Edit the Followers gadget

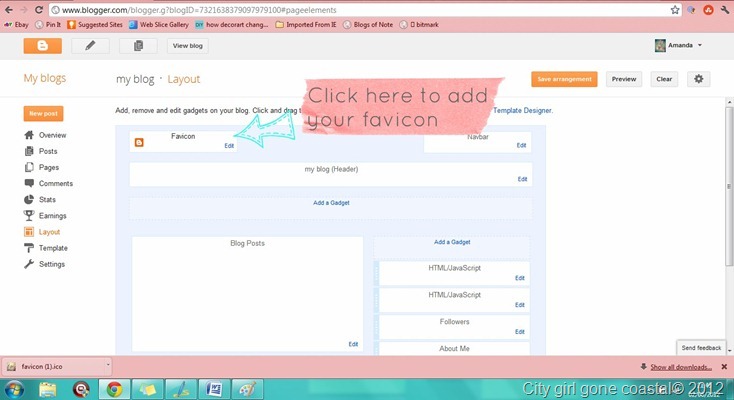[x=520, y=332]
